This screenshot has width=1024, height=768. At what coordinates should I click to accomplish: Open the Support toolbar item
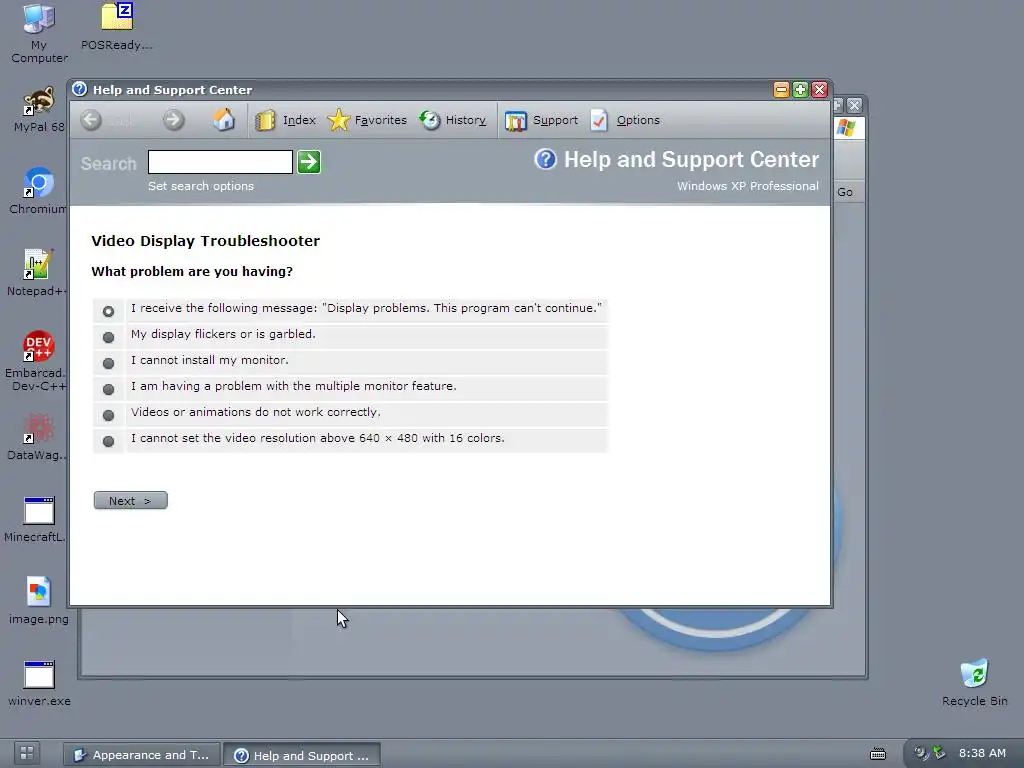click(541, 120)
